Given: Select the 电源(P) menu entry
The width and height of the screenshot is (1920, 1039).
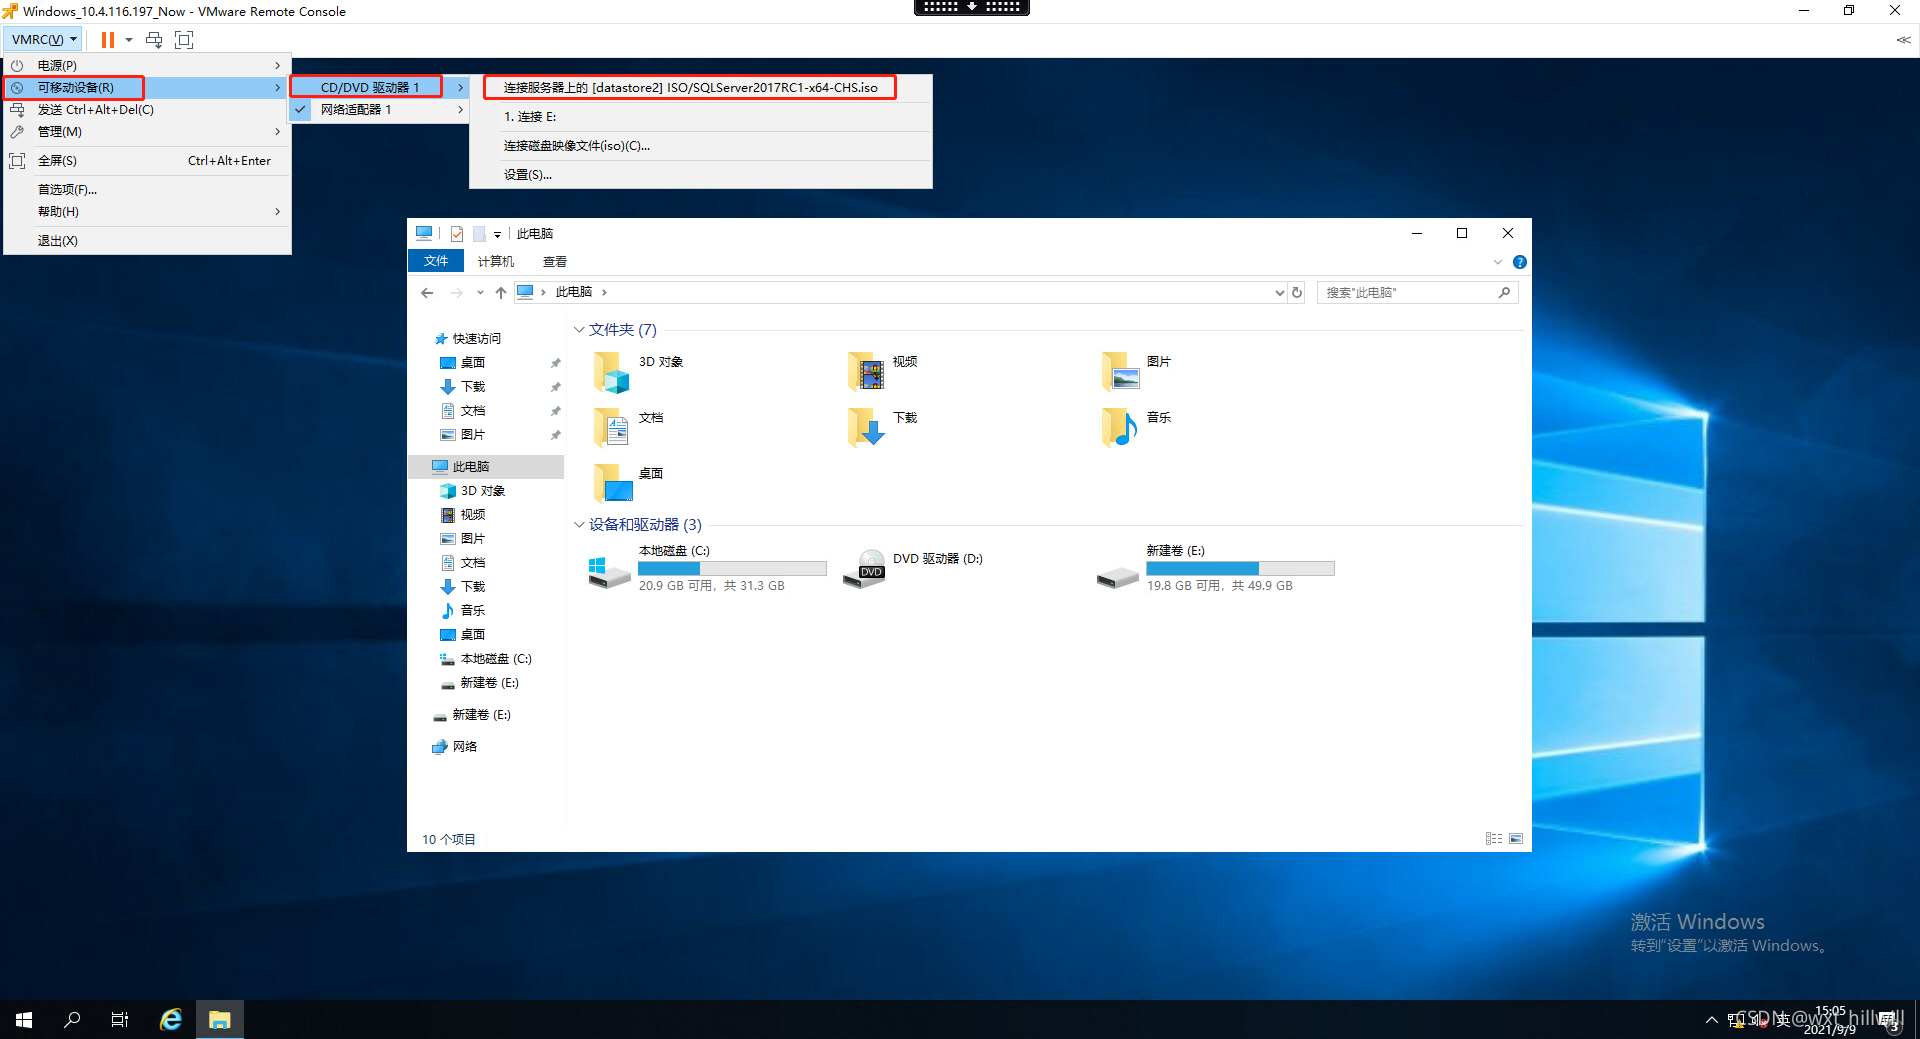Looking at the screenshot, I should pyautogui.click(x=147, y=65).
